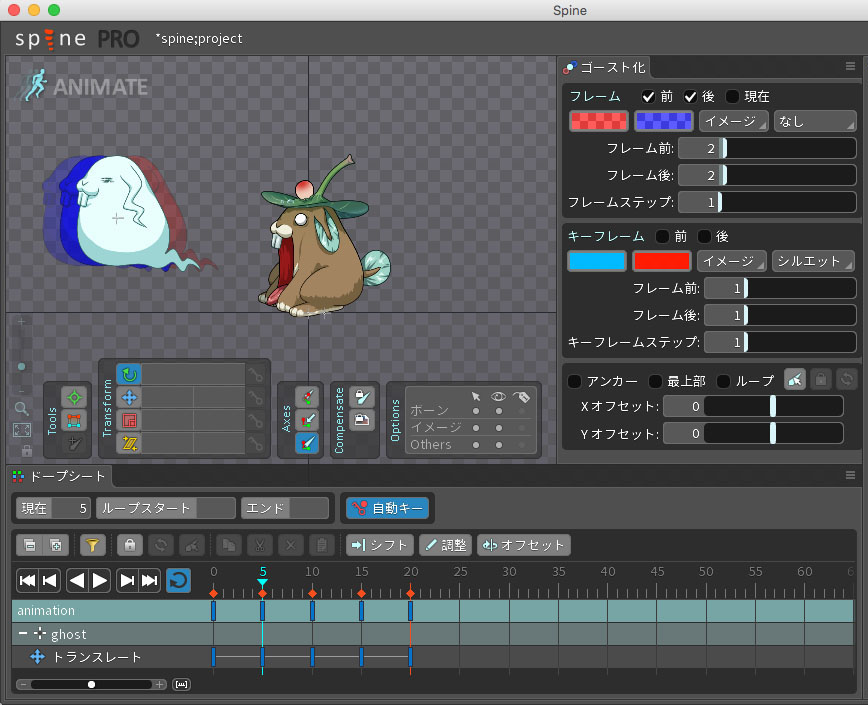Screen dimensions: 868x705
Task: Toggle the 自動キー button
Action: point(388,508)
